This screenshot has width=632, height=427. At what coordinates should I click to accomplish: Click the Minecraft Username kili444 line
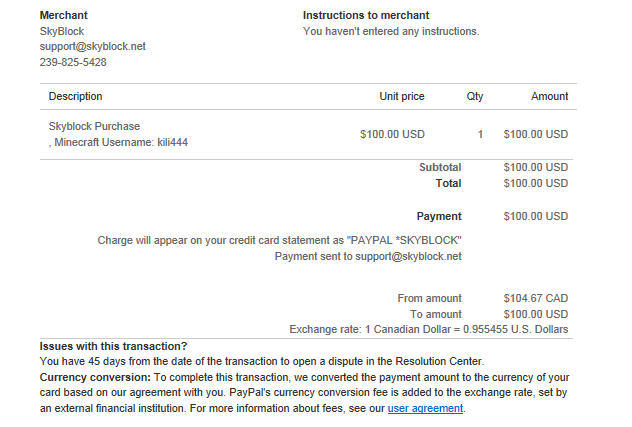click(x=120, y=142)
